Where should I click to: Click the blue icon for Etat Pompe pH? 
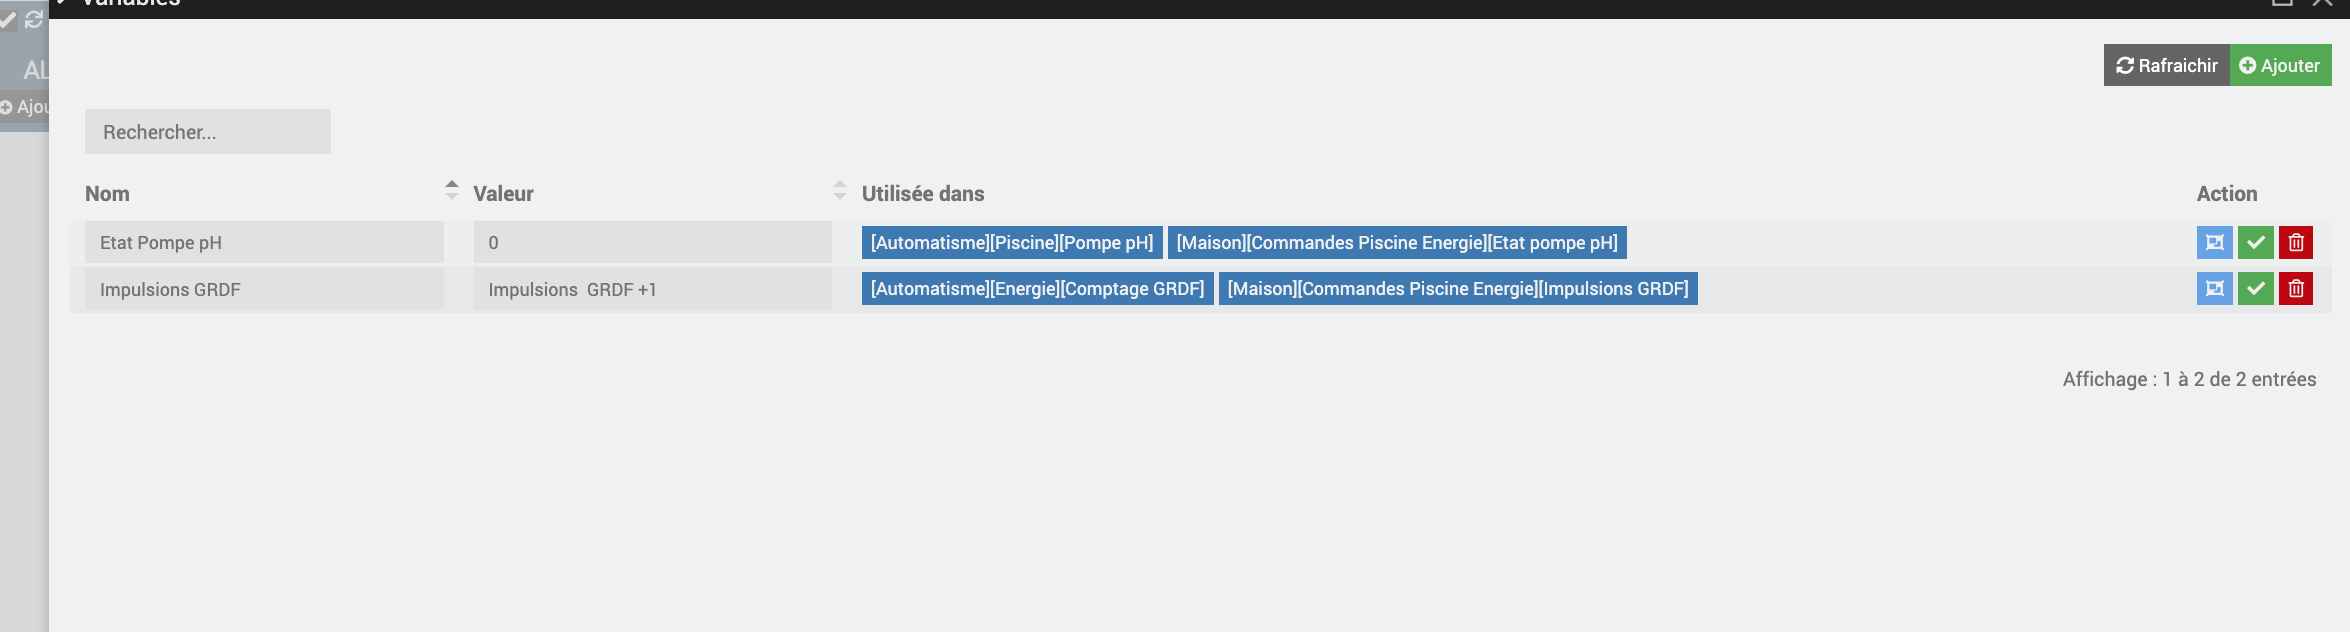(x=2214, y=242)
